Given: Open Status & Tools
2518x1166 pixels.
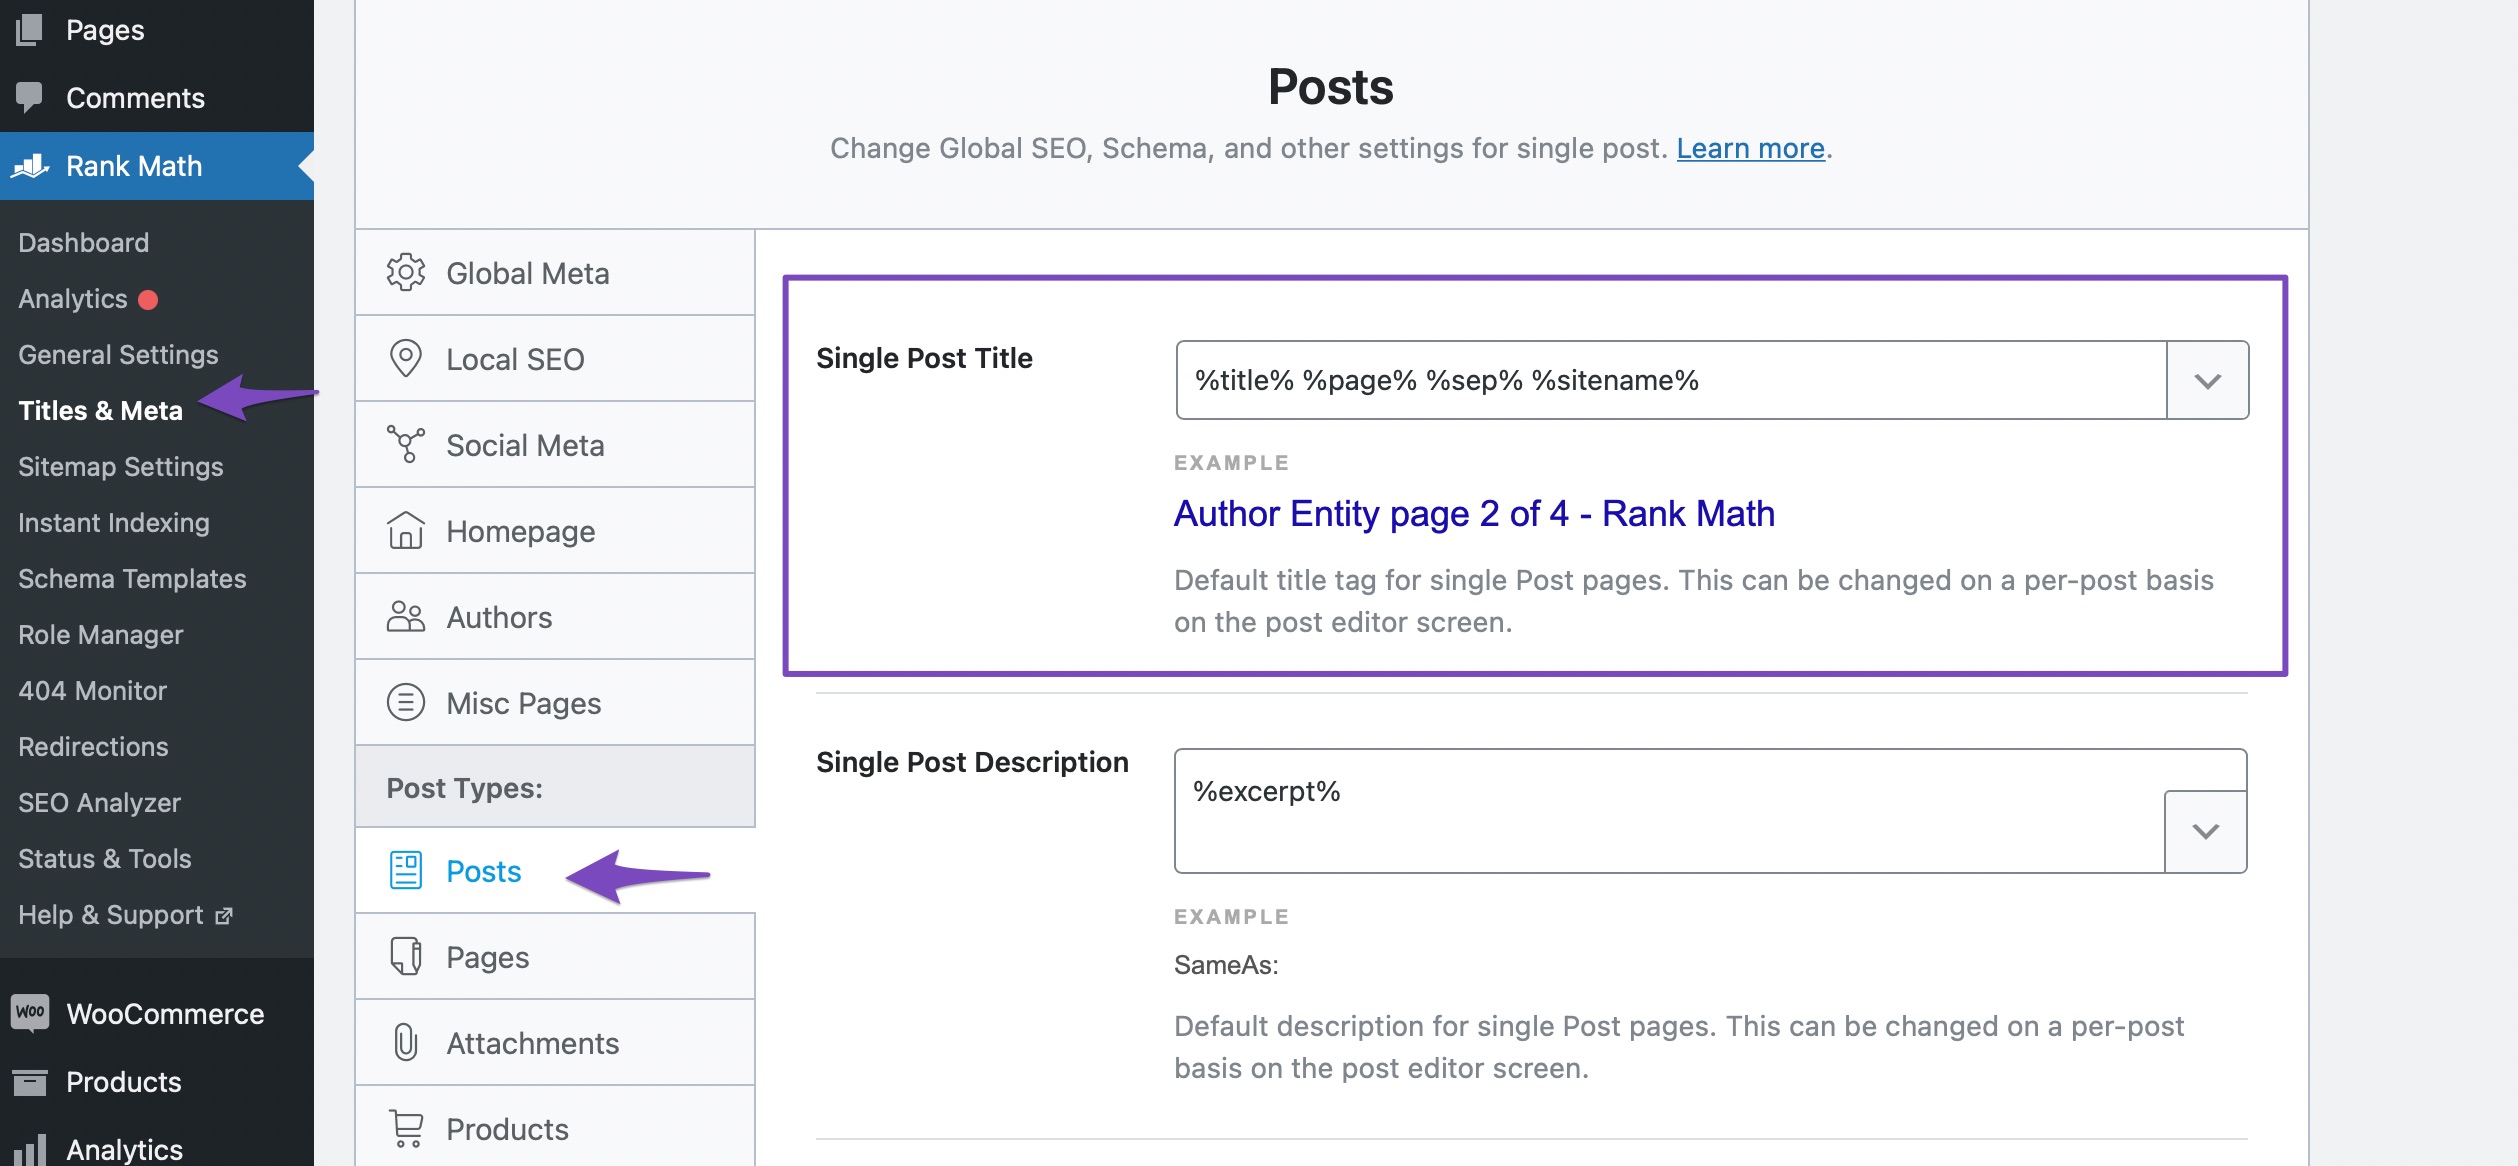Looking at the screenshot, I should (x=105, y=859).
